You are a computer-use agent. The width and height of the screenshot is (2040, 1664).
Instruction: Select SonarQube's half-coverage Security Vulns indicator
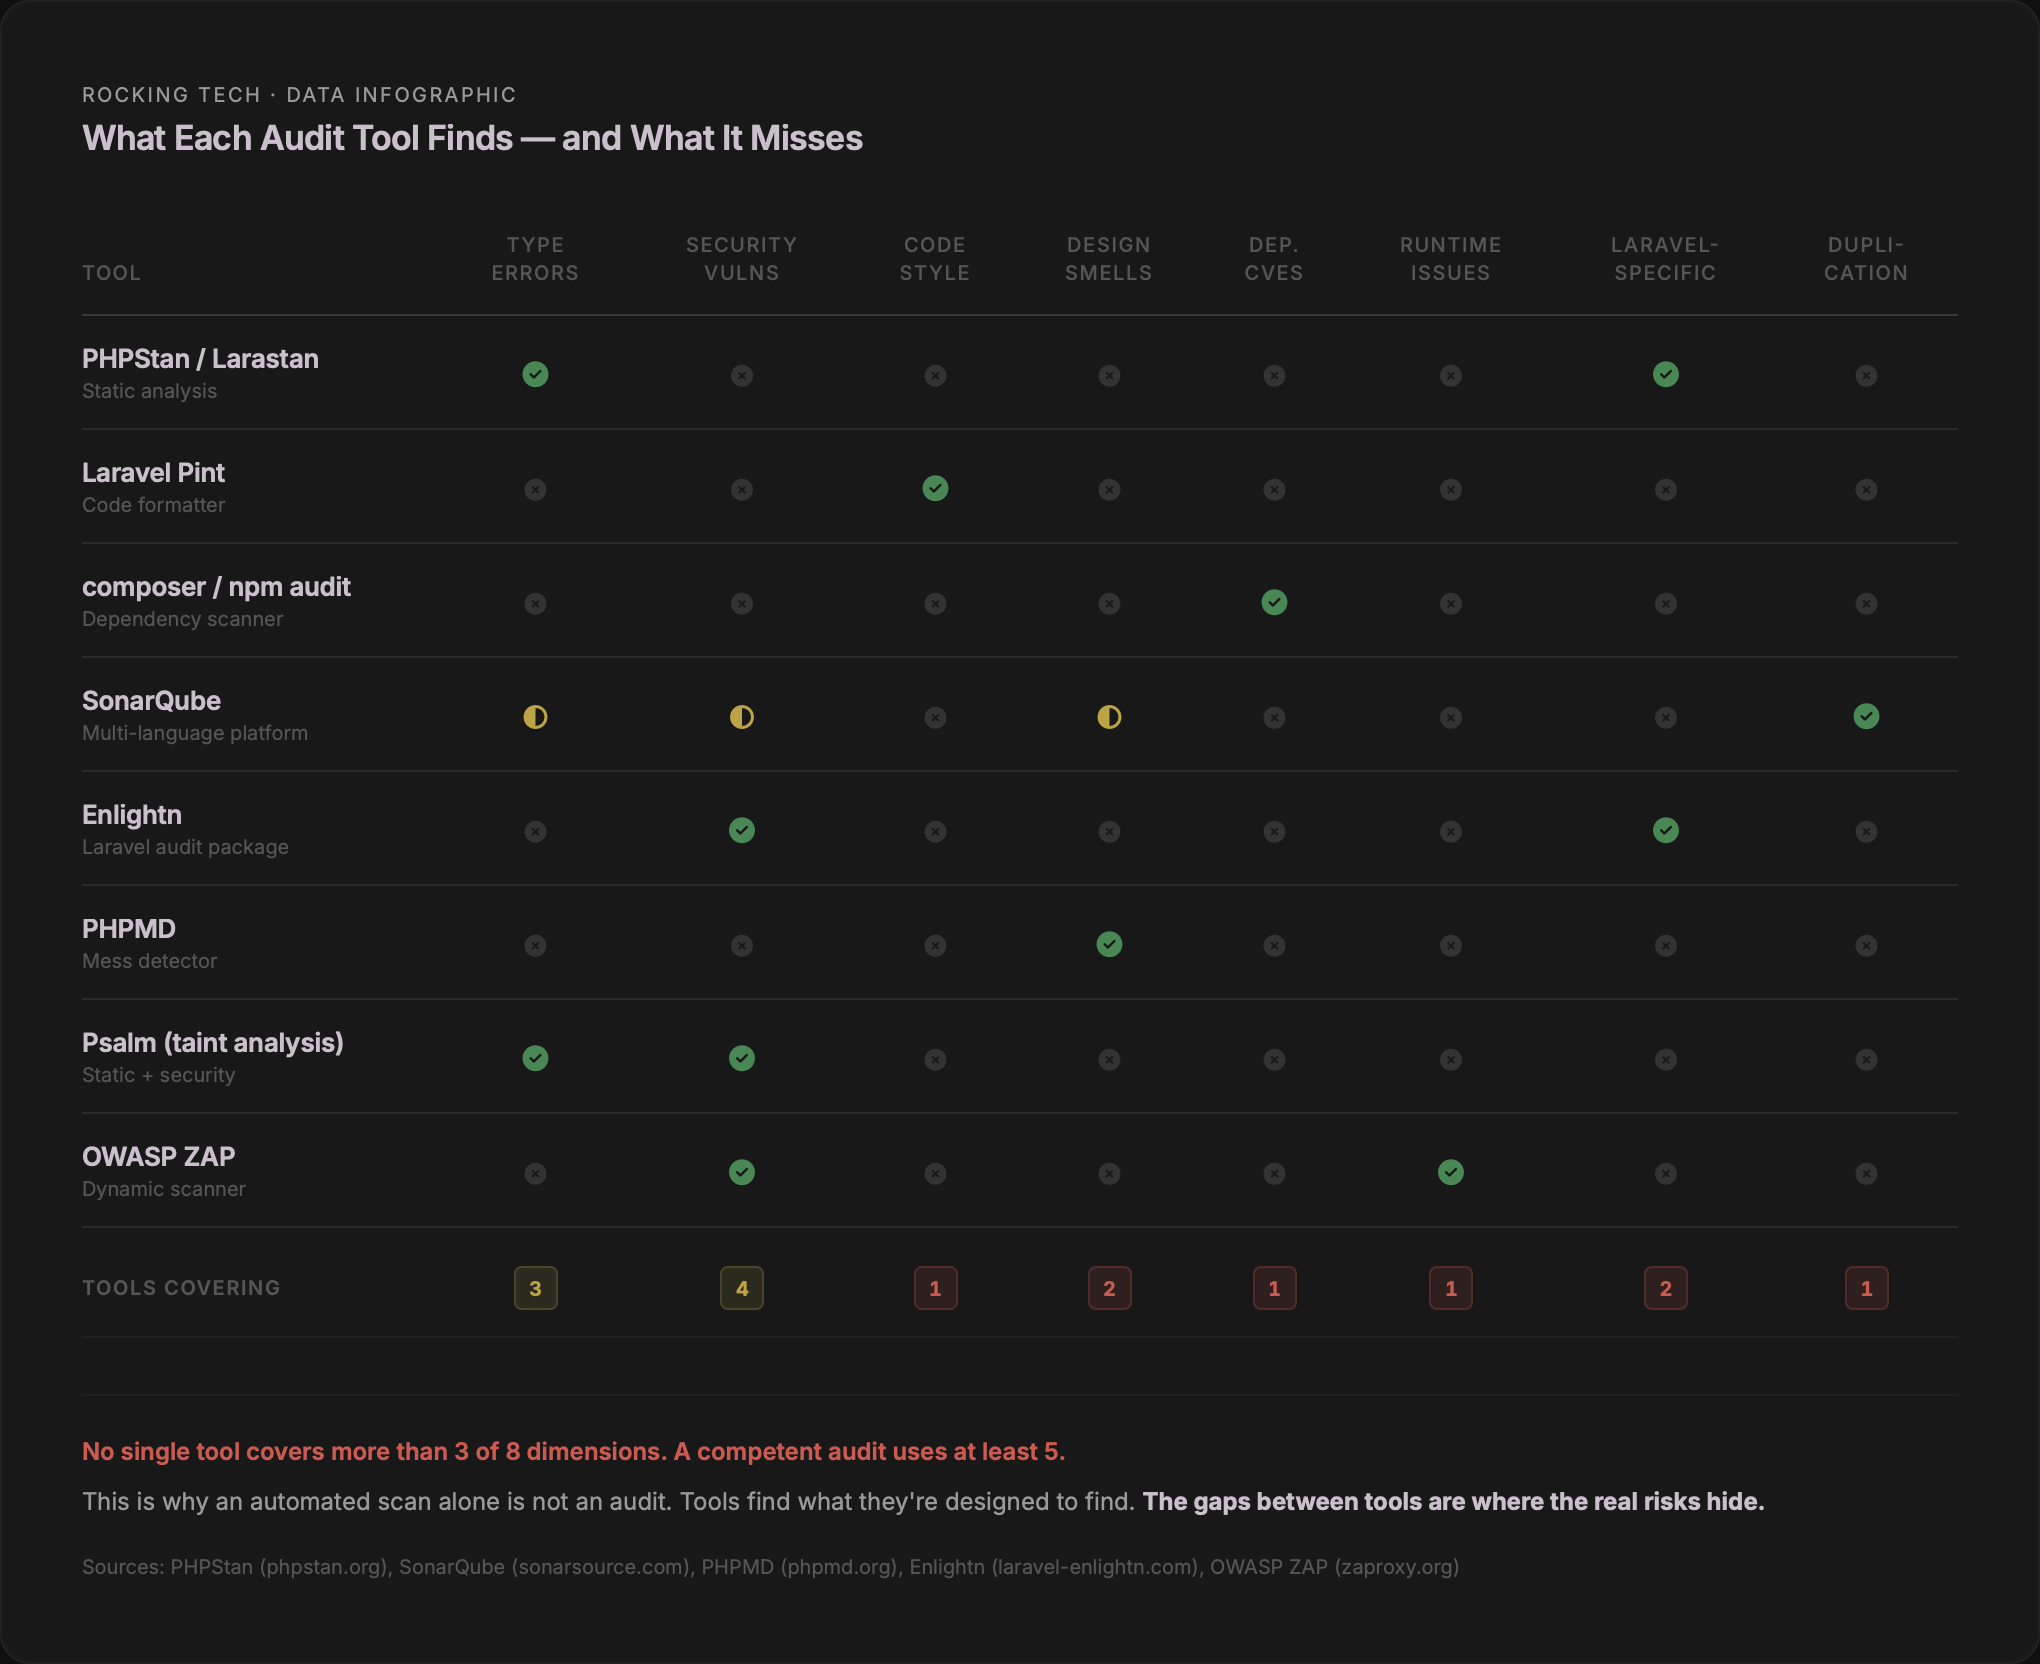pos(741,716)
